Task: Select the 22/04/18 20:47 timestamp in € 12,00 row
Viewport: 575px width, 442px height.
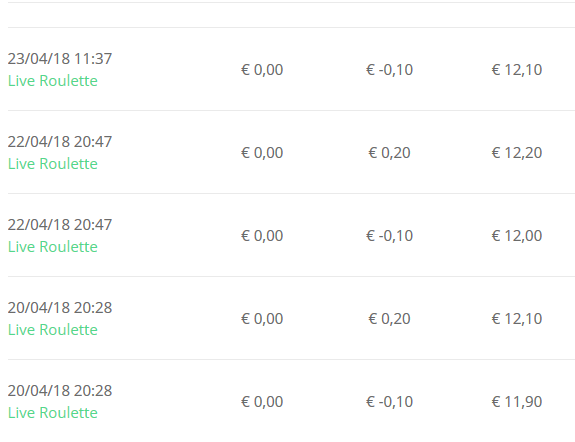Action: (60, 224)
